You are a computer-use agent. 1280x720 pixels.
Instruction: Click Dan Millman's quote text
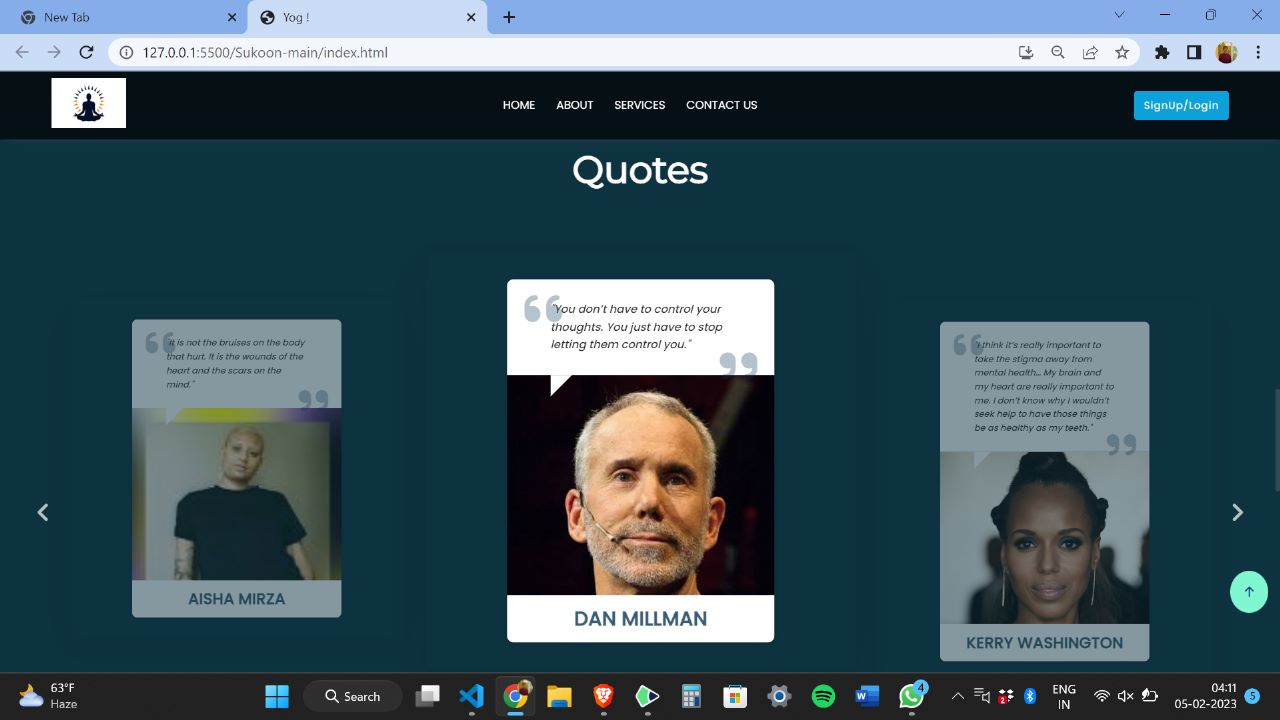[637, 327]
